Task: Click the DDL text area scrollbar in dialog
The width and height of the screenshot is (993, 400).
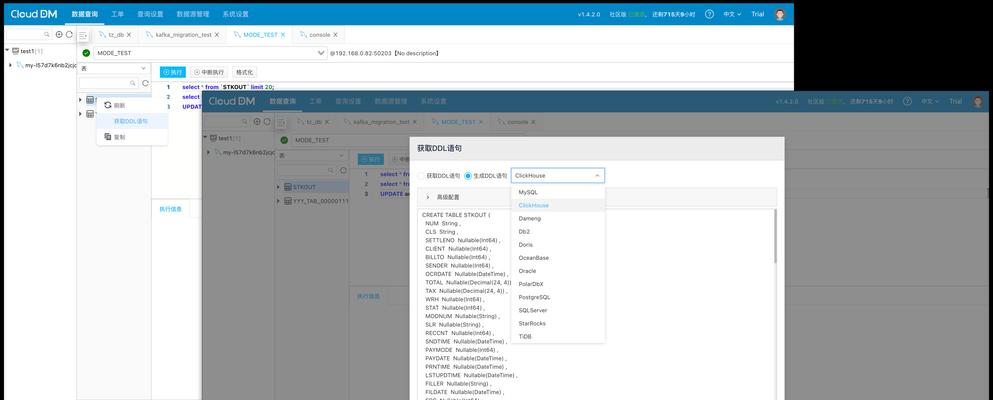Action: 775,236
